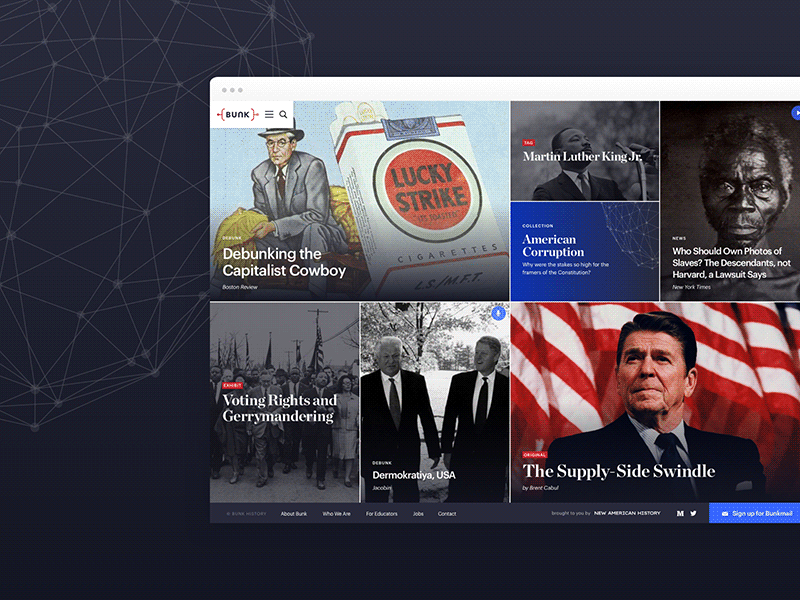Click the COLLECTION label text
Viewport: 800px width, 600px height.
[x=537, y=226]
